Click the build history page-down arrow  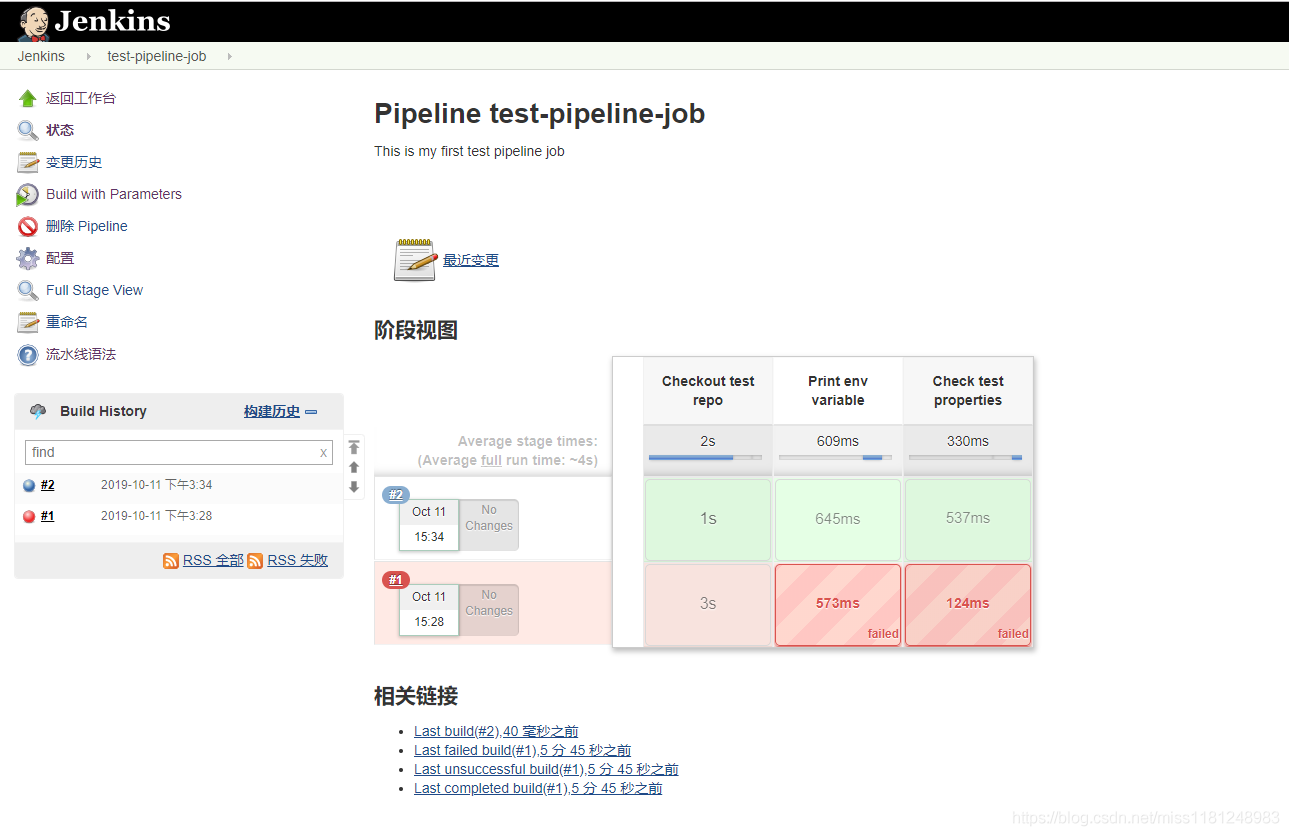pyautogui.click(x=354, y=487)
